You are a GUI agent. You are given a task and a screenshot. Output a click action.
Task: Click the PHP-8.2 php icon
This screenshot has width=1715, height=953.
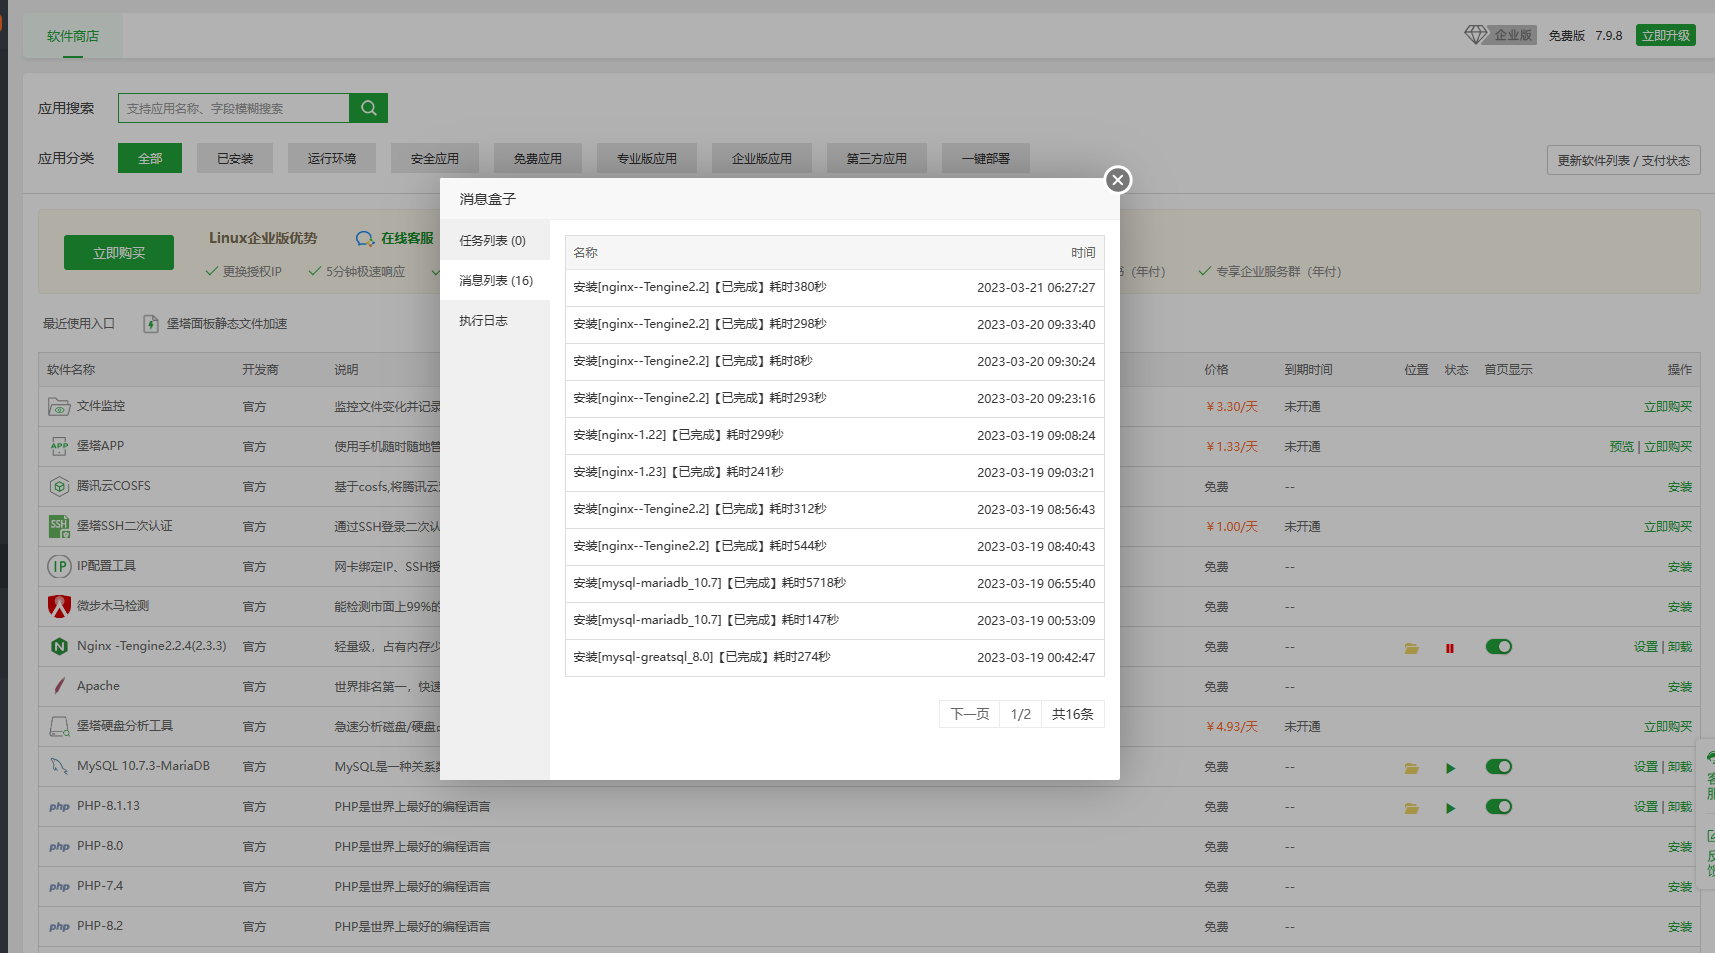click(59, 927)
